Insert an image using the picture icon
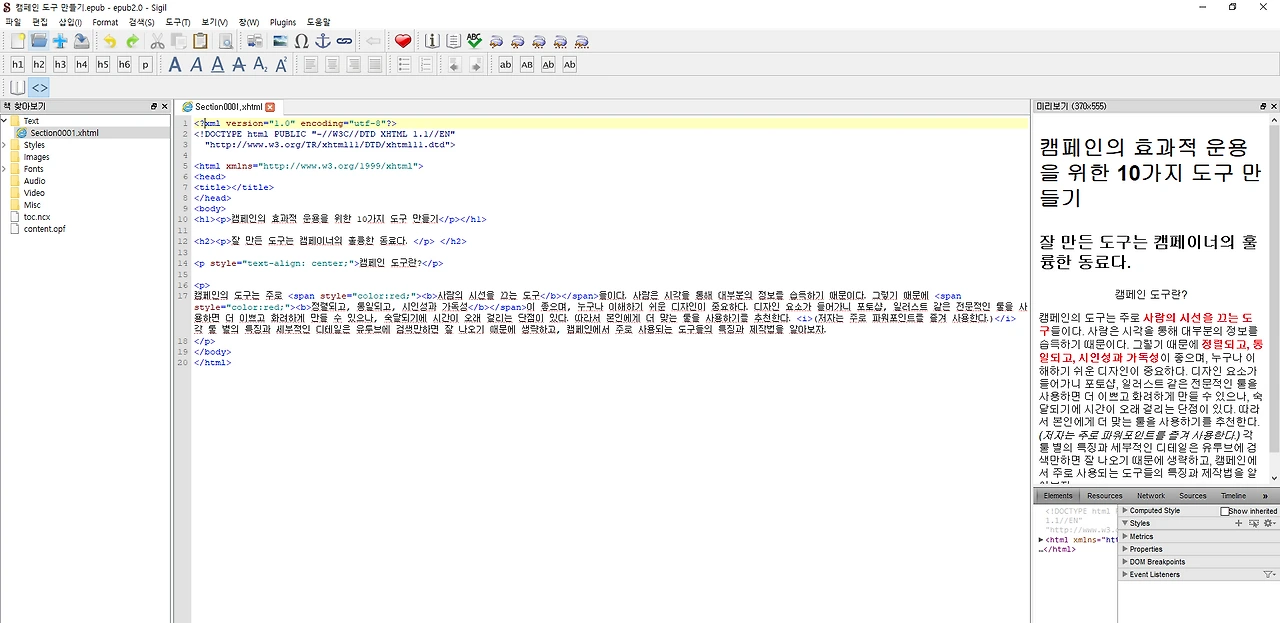 pyautogui.click(x=280, y=41)
